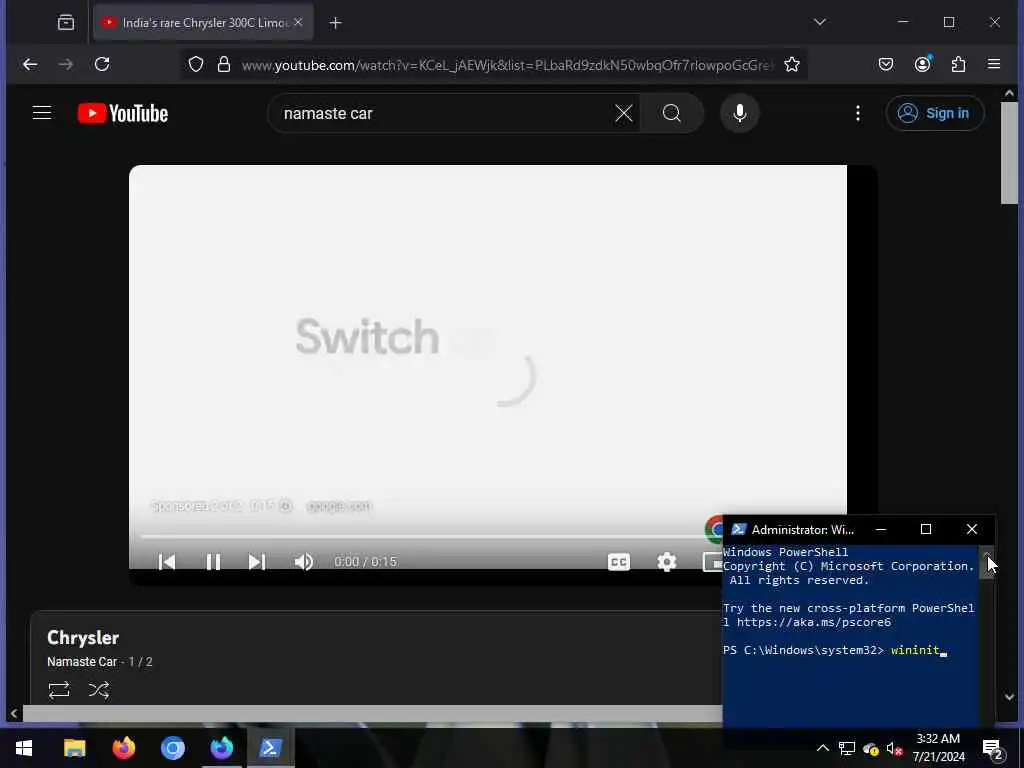List all tabs dropdown arrow
Image resolution: width=1024 pixels, height=768 pixels.
(820, 22)
